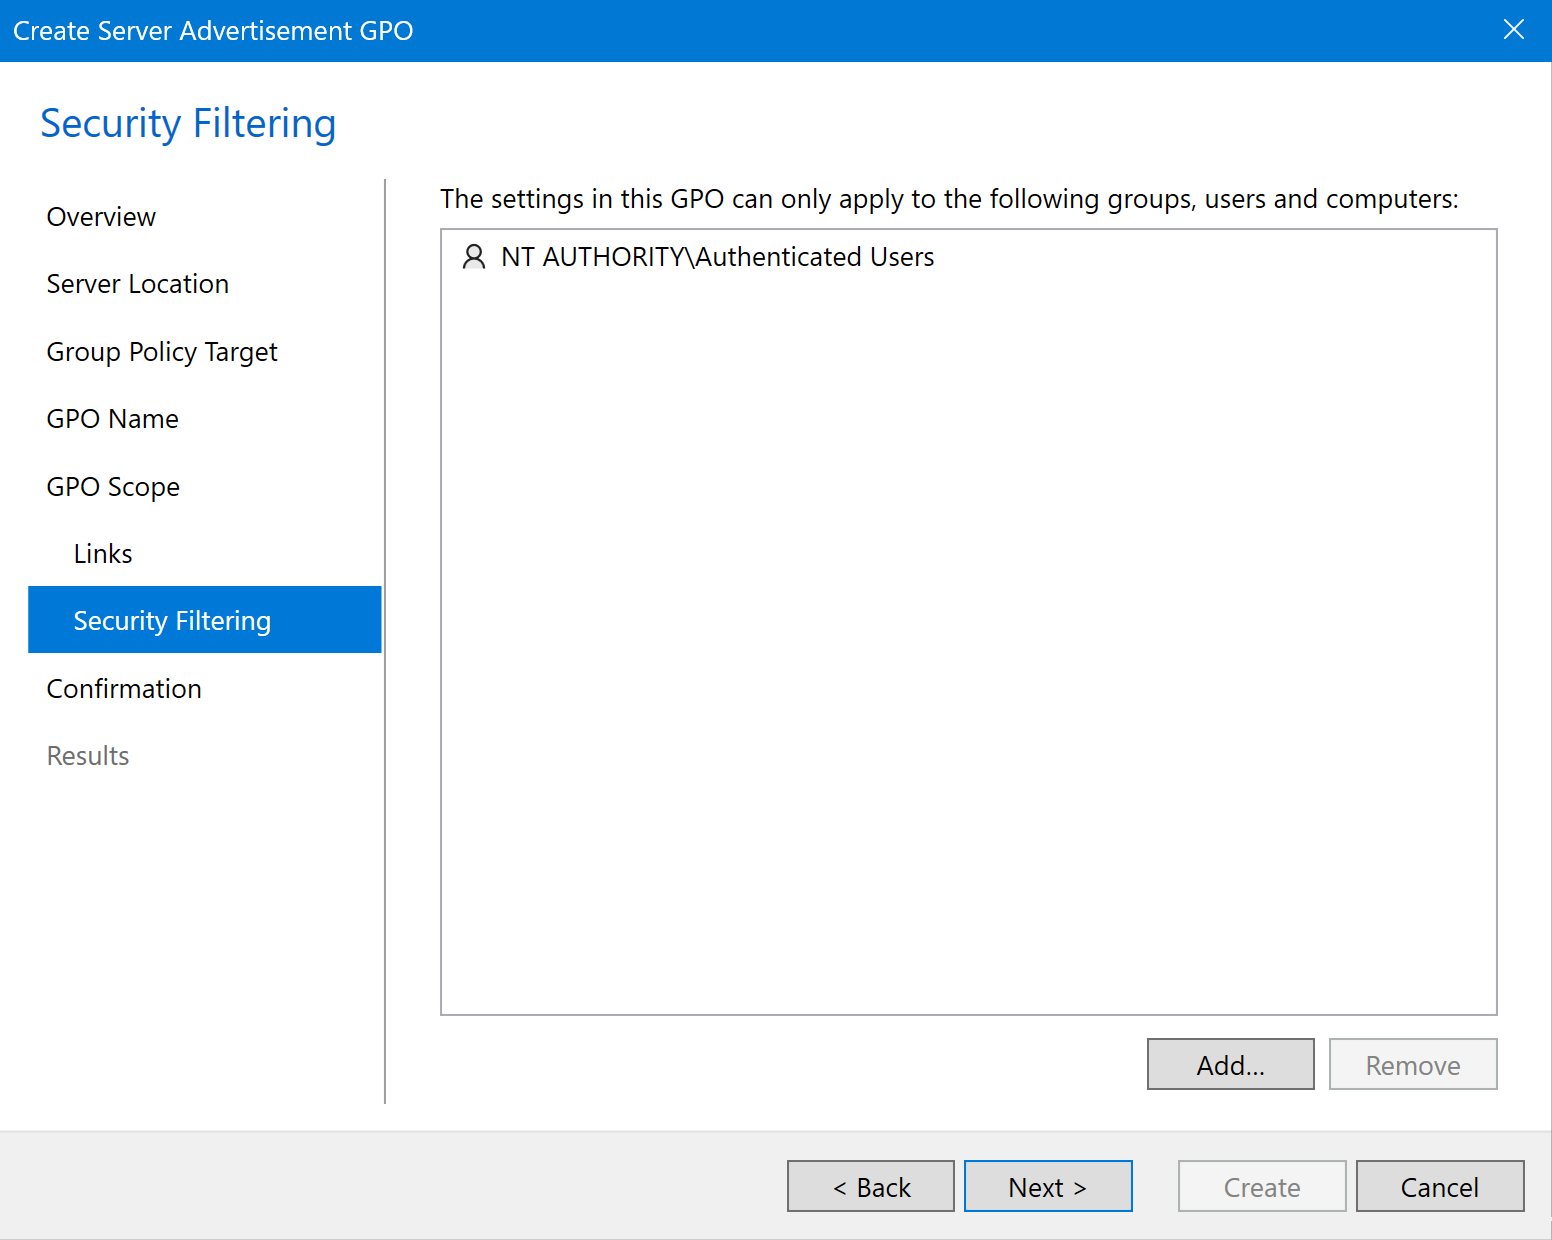Jump to the Confirmation step
Viewport: 1552px width, 1240px height.
tap(124, 689)
